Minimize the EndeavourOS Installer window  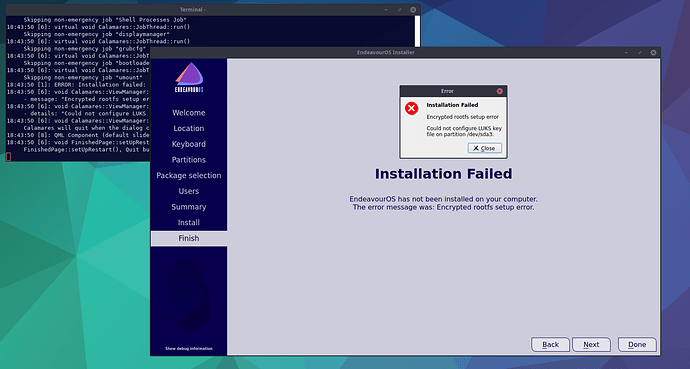point(626,52)
